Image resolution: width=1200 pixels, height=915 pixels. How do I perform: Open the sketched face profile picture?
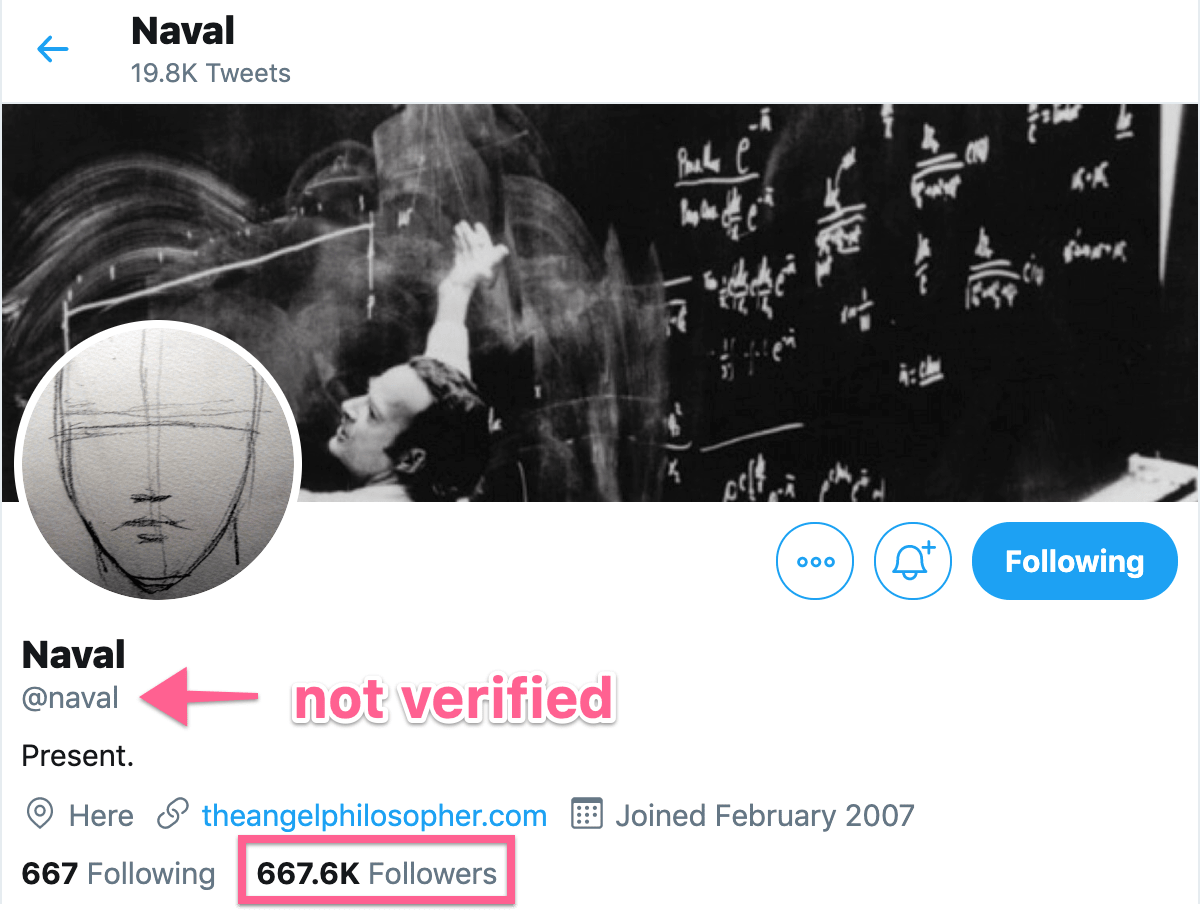[x=158, y=461]
